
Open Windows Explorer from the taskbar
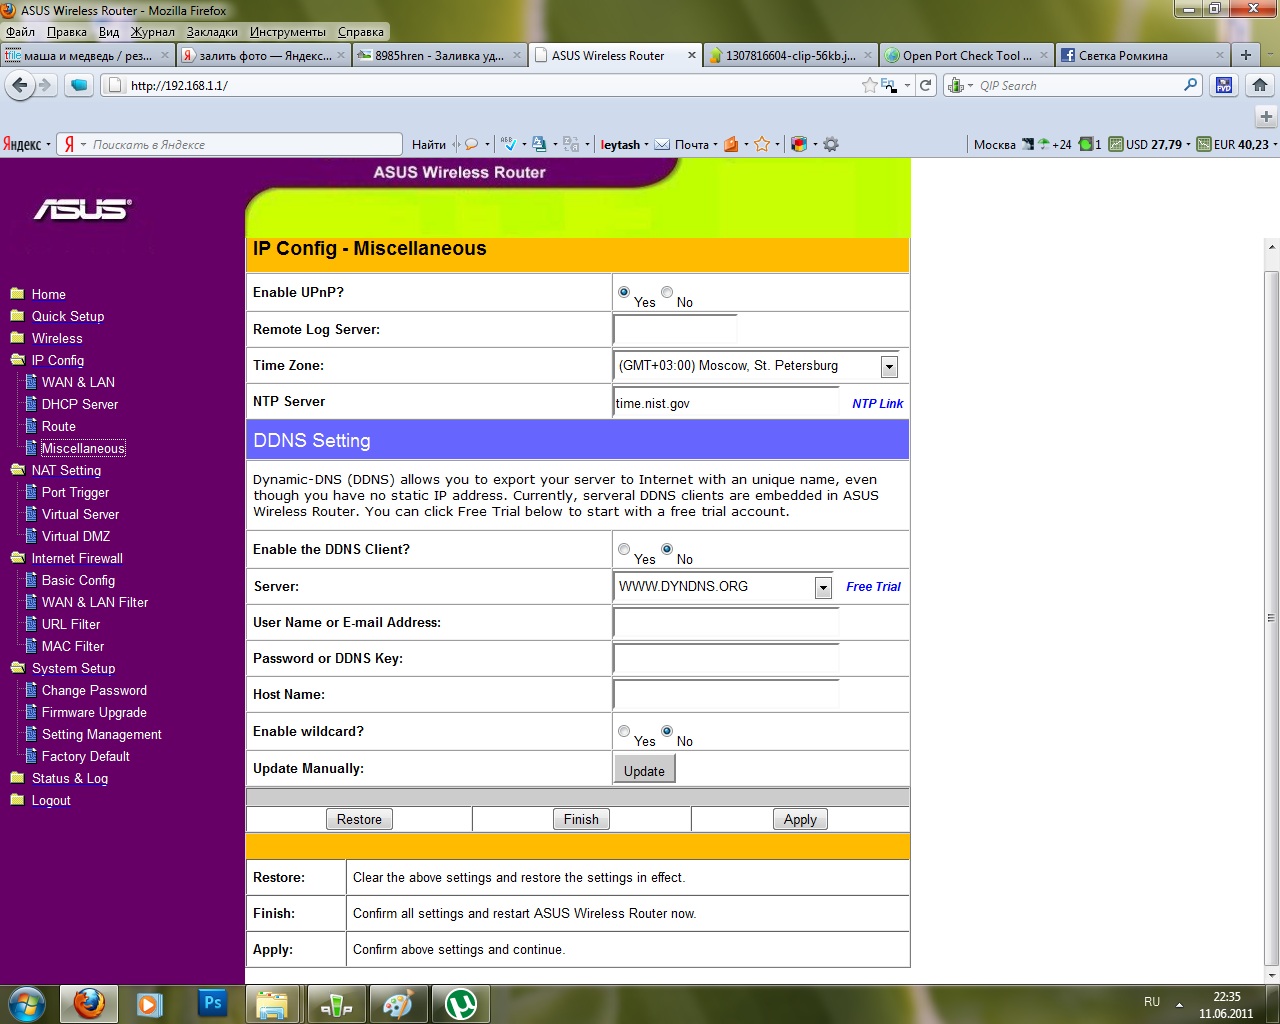tap(272, 1003)
